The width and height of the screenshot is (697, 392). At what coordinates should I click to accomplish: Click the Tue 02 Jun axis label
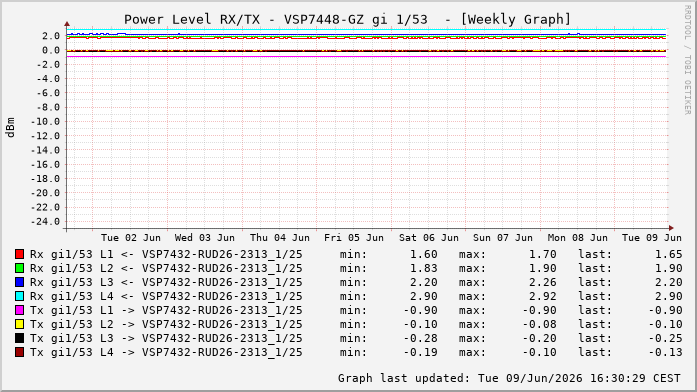click(x=131, y=238)
